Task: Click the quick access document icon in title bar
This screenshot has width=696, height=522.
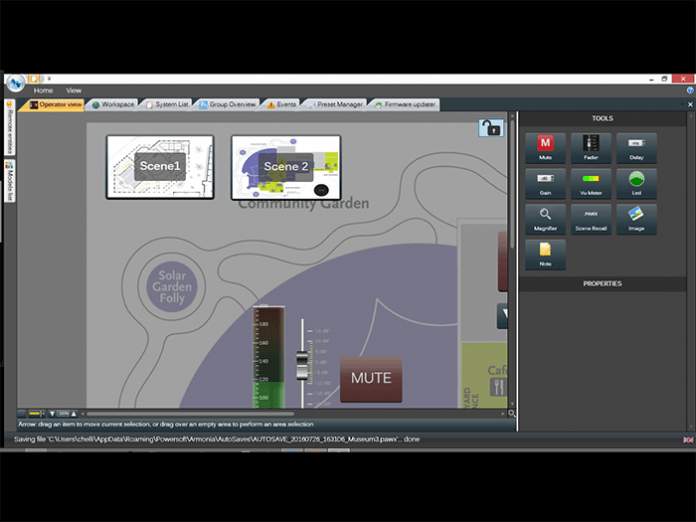Action: tap(34, 79)
